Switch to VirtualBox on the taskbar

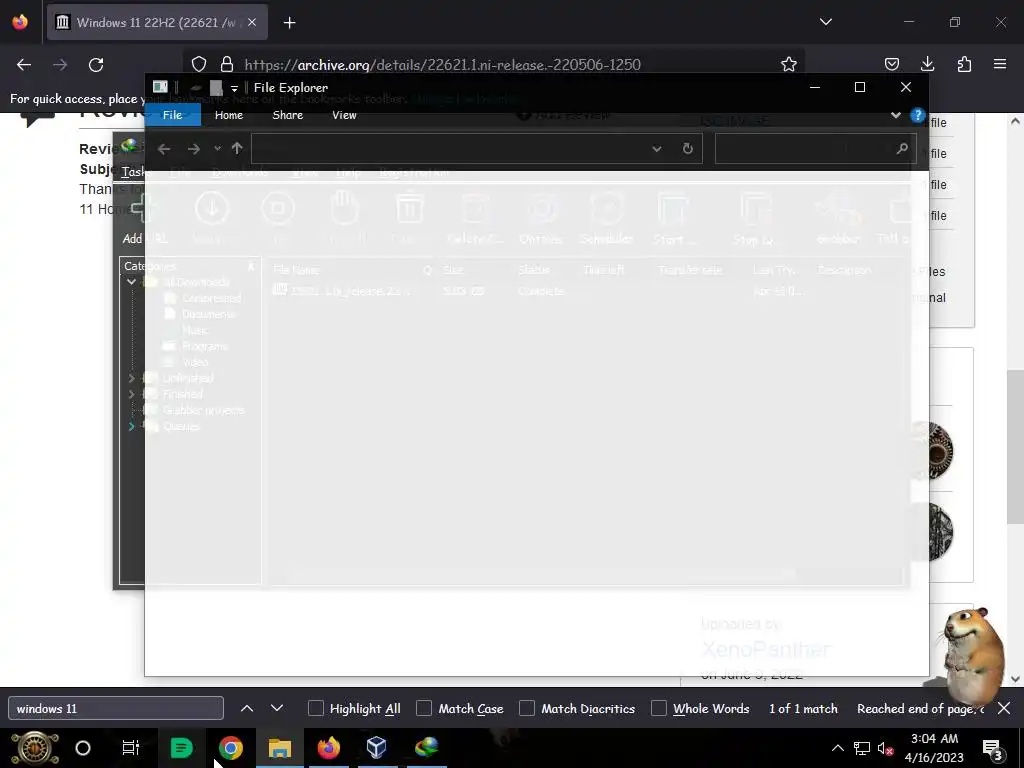pos(377,747)
